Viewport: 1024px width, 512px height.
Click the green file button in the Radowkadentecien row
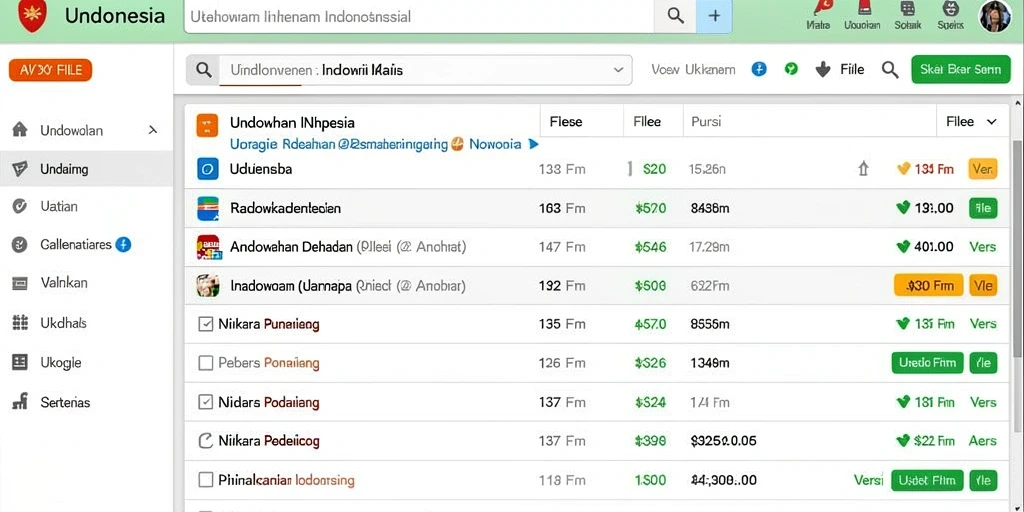pos(983,208)
